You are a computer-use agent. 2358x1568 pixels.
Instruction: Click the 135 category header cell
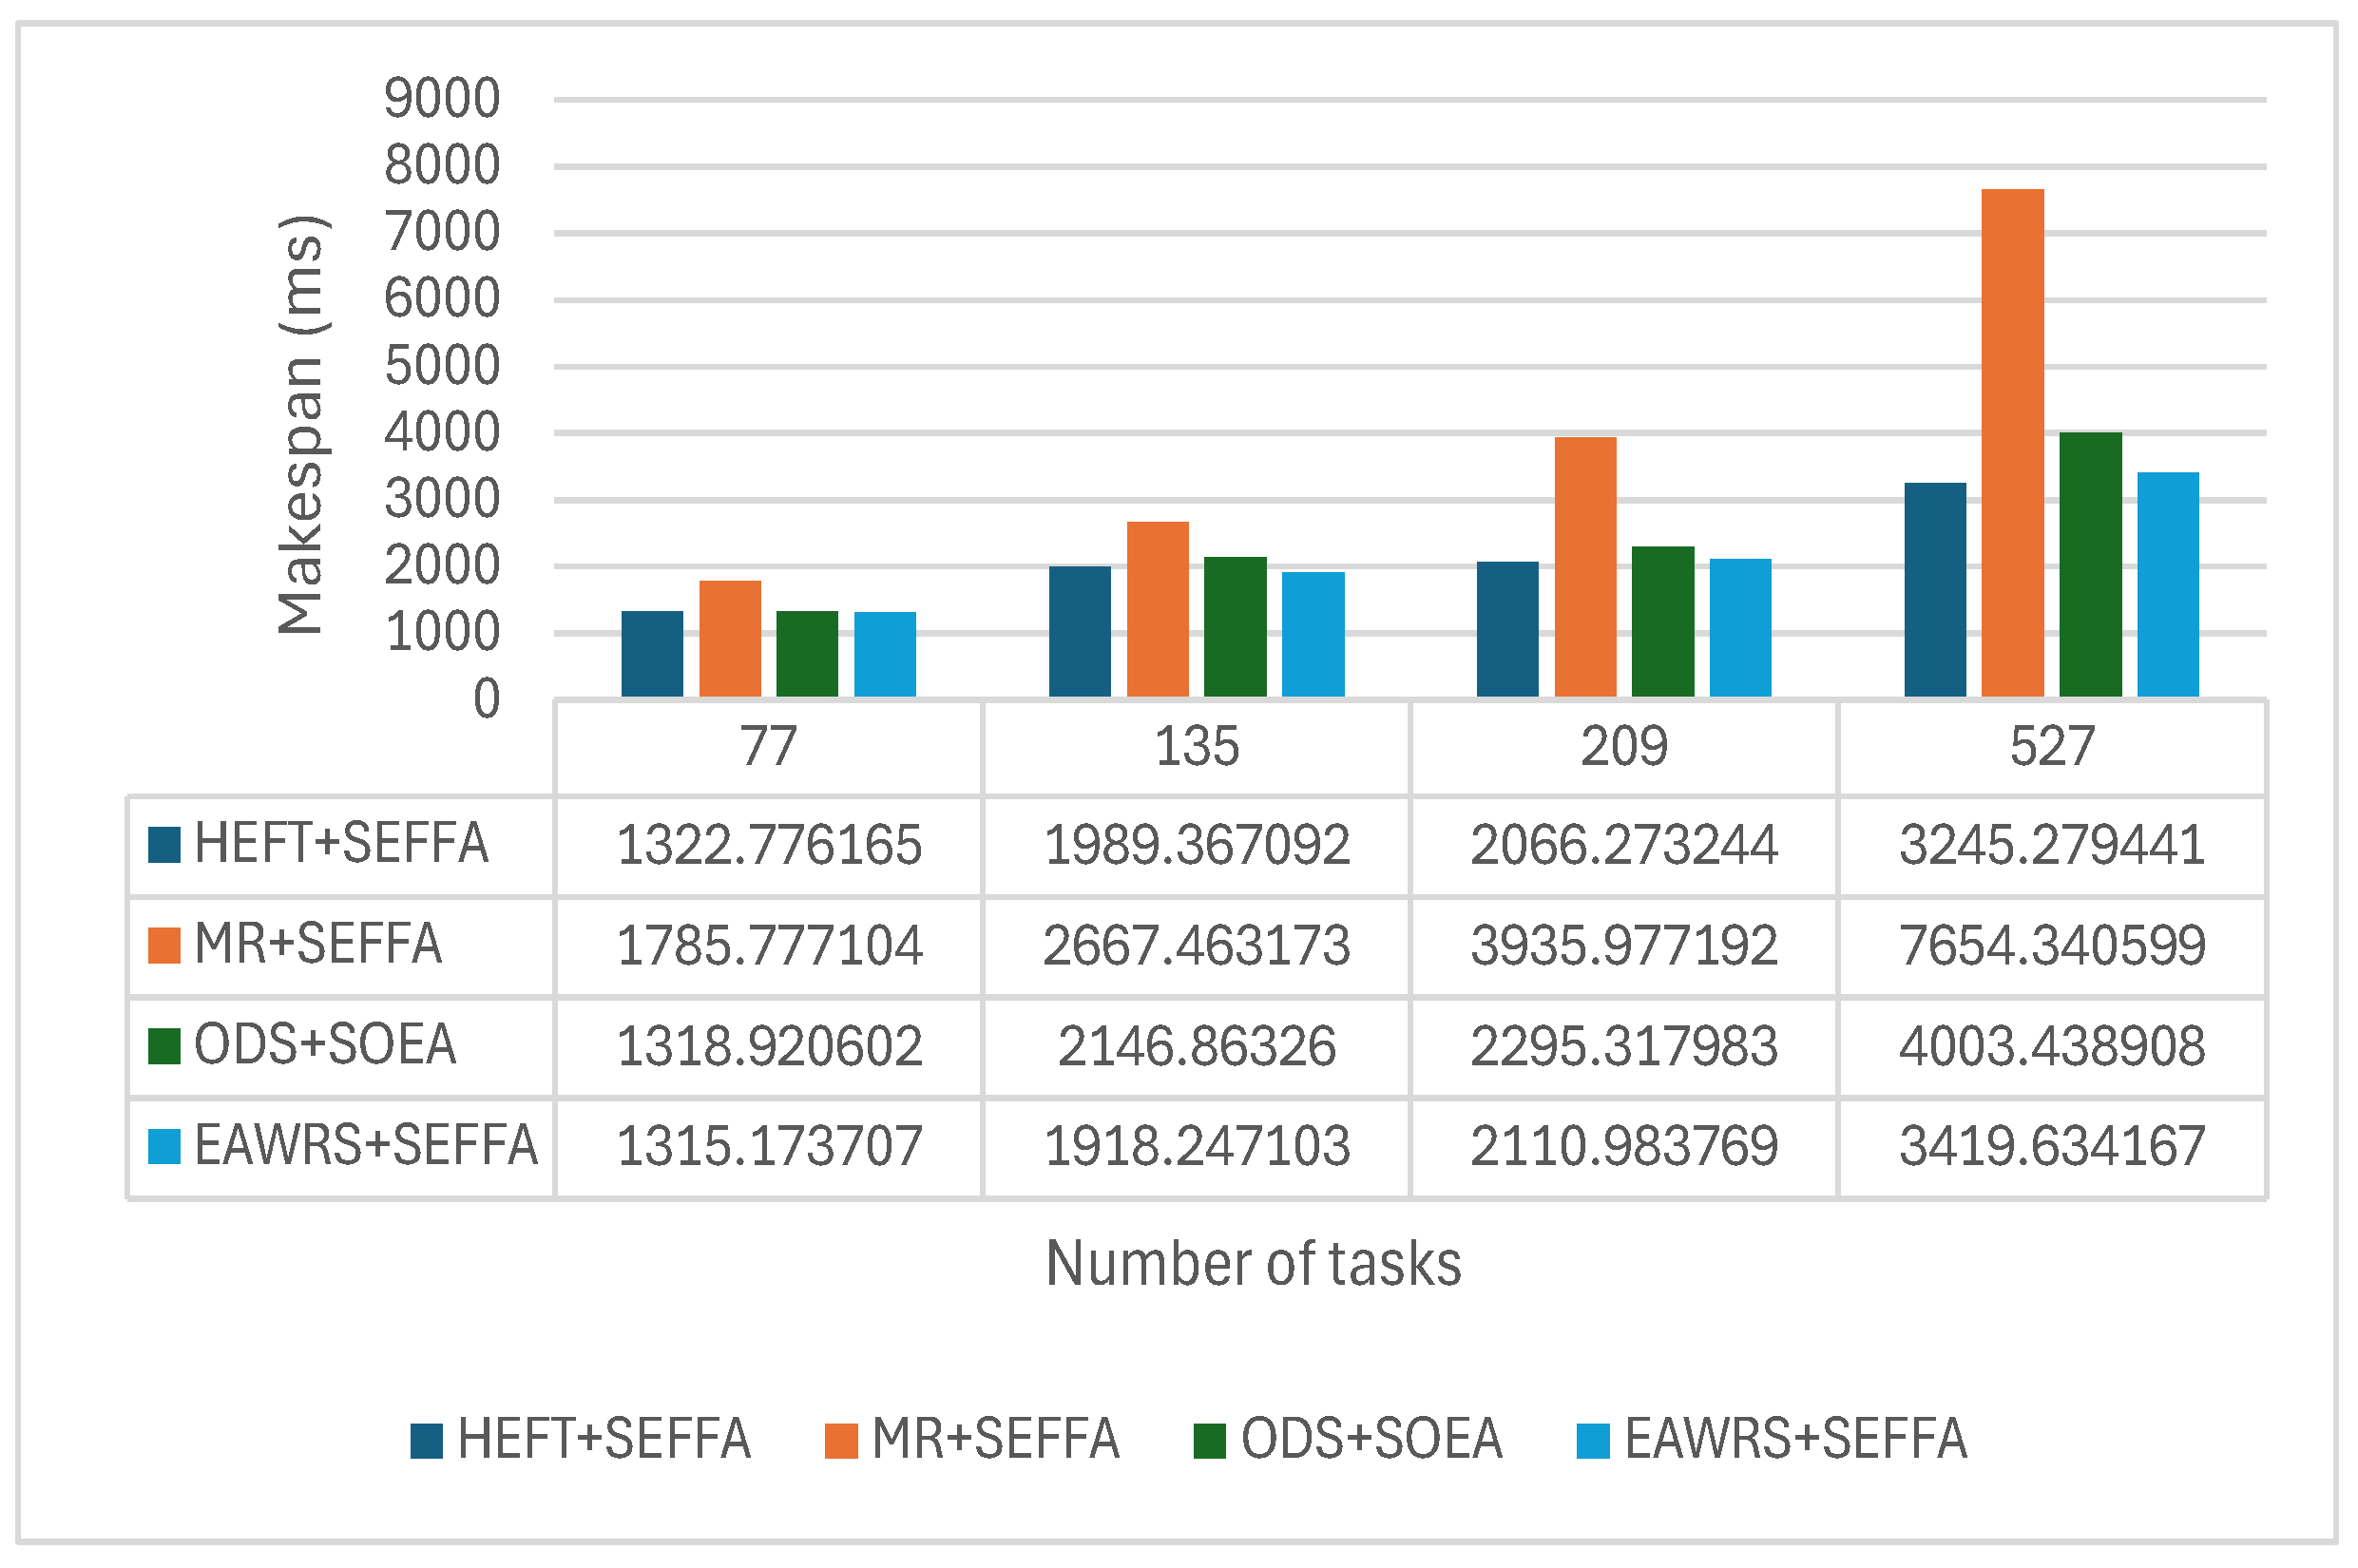click(1196, 746)
